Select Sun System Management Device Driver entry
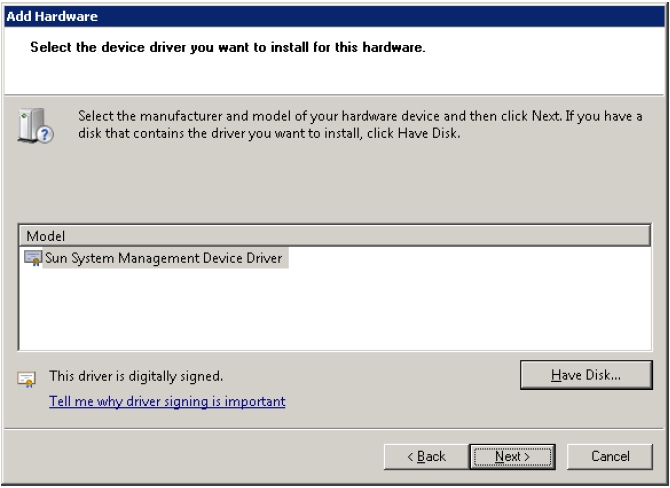The width and height of the screenshot is (670, 488). tap(164, 258)
